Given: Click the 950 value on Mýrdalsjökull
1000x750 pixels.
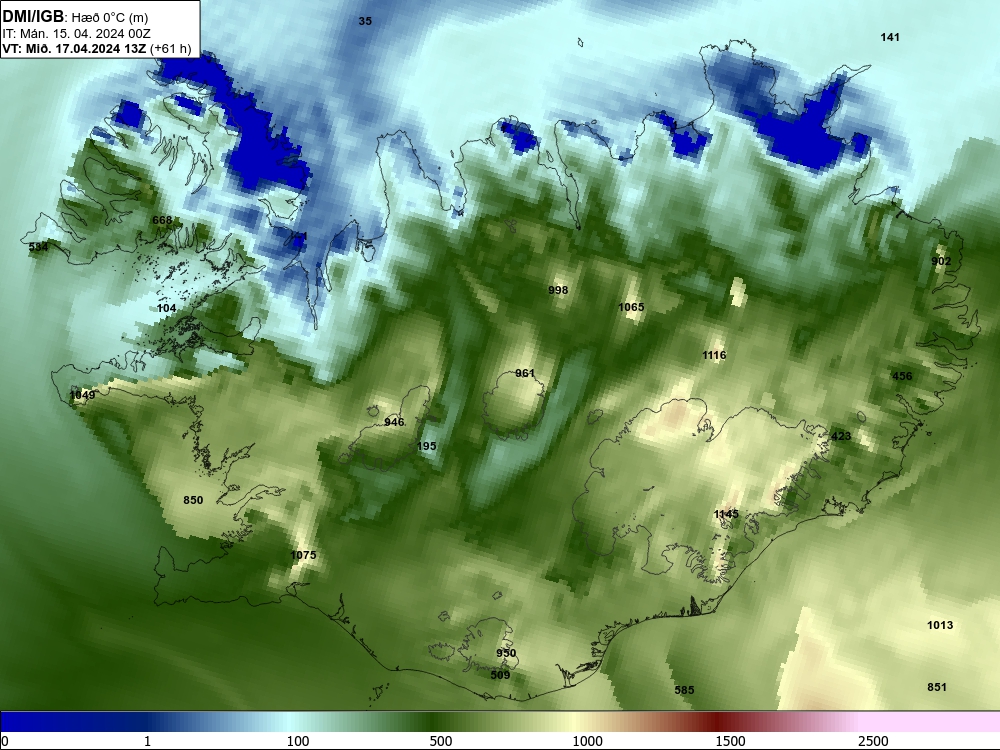Looking at the screenshot, I should pos(506,653).
